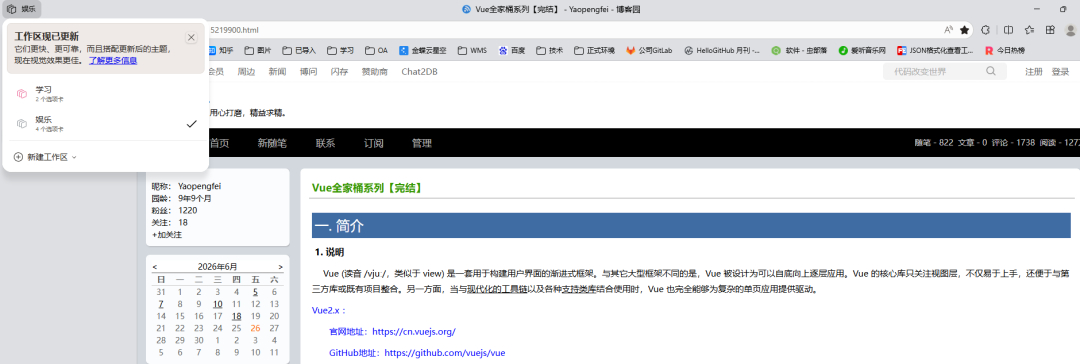Screen dimensions: 1080x364
Task: Select date 10 in the calendar
Action: (x=218, y=304)
